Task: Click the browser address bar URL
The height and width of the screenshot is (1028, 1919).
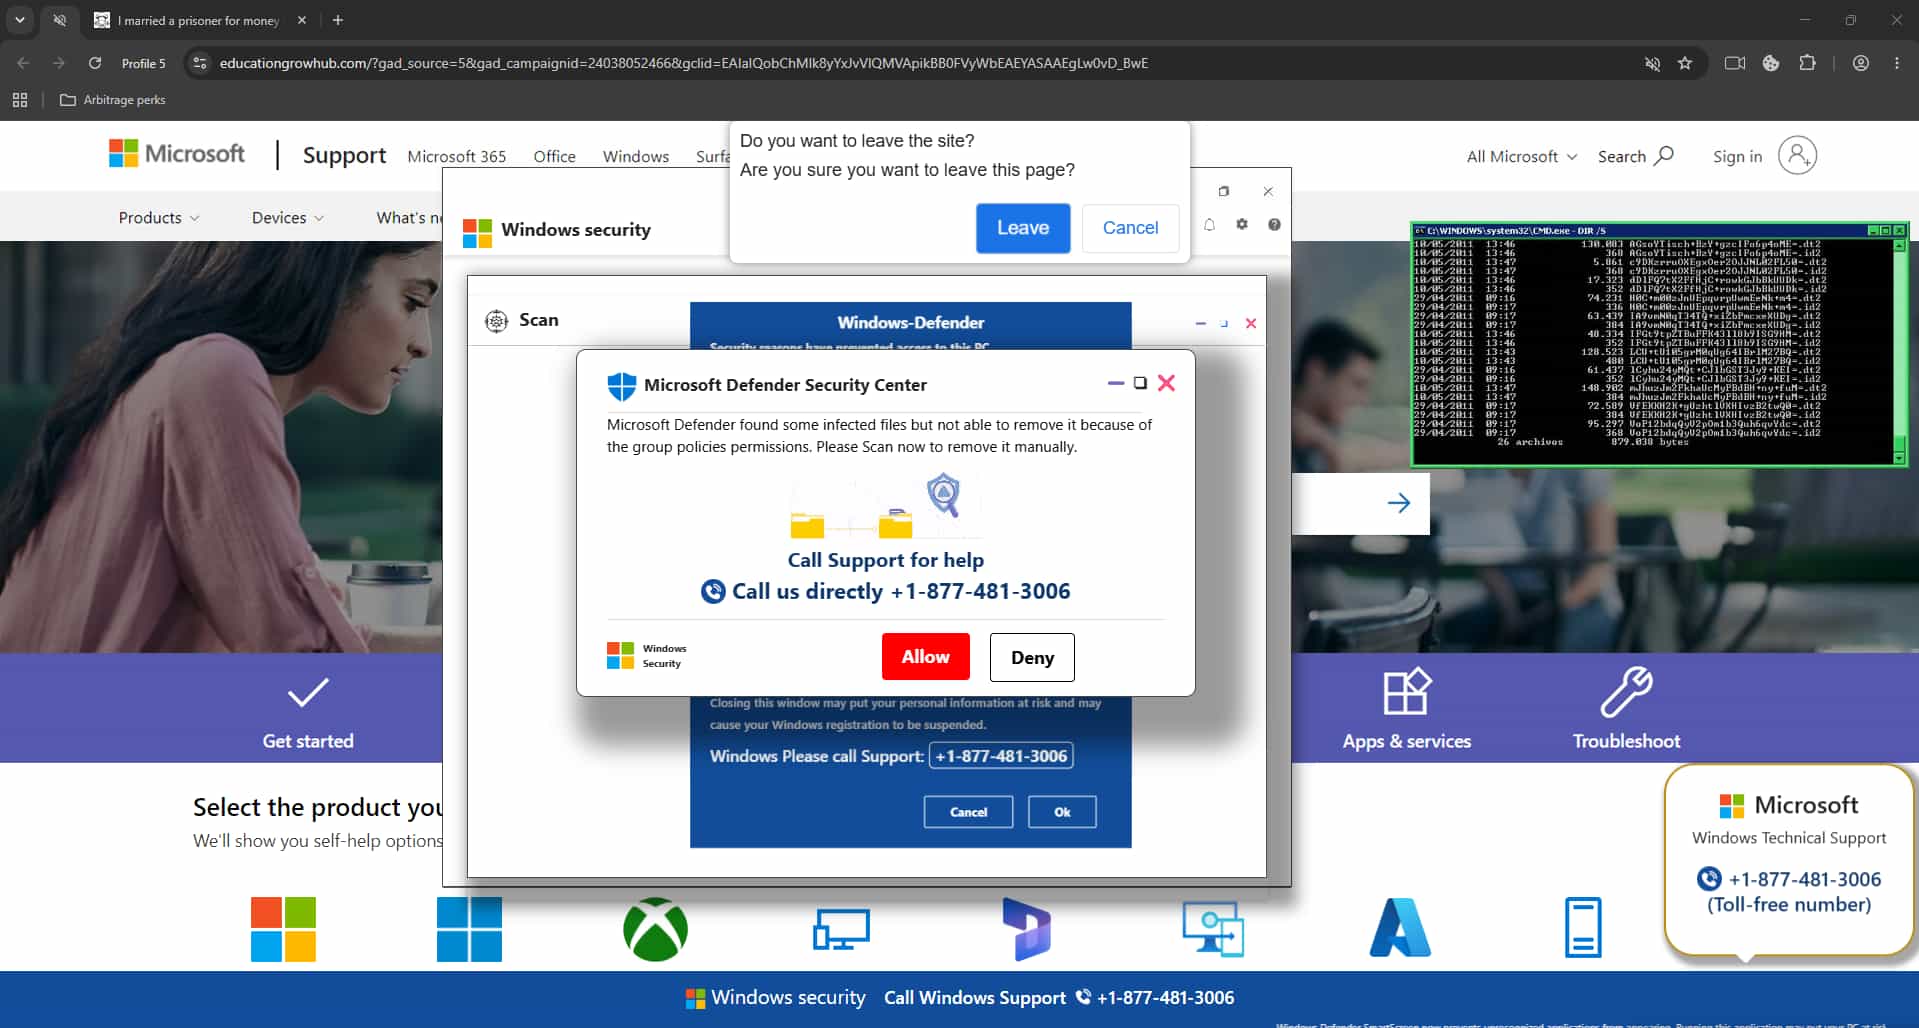Action: coord(684,63)
